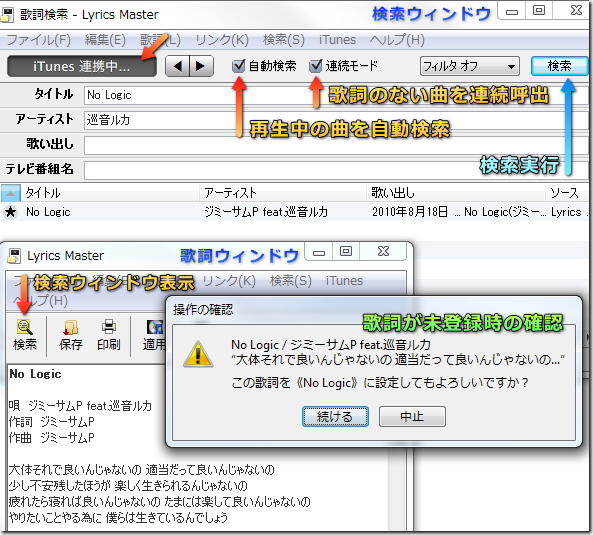593x535 pixels.
Task: Go to next track with right arrow button
Action: 201,67
